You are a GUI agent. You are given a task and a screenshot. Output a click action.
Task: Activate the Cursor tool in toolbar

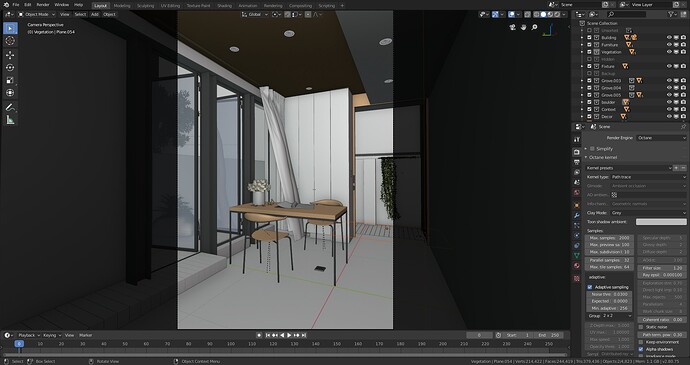point(11,41)
